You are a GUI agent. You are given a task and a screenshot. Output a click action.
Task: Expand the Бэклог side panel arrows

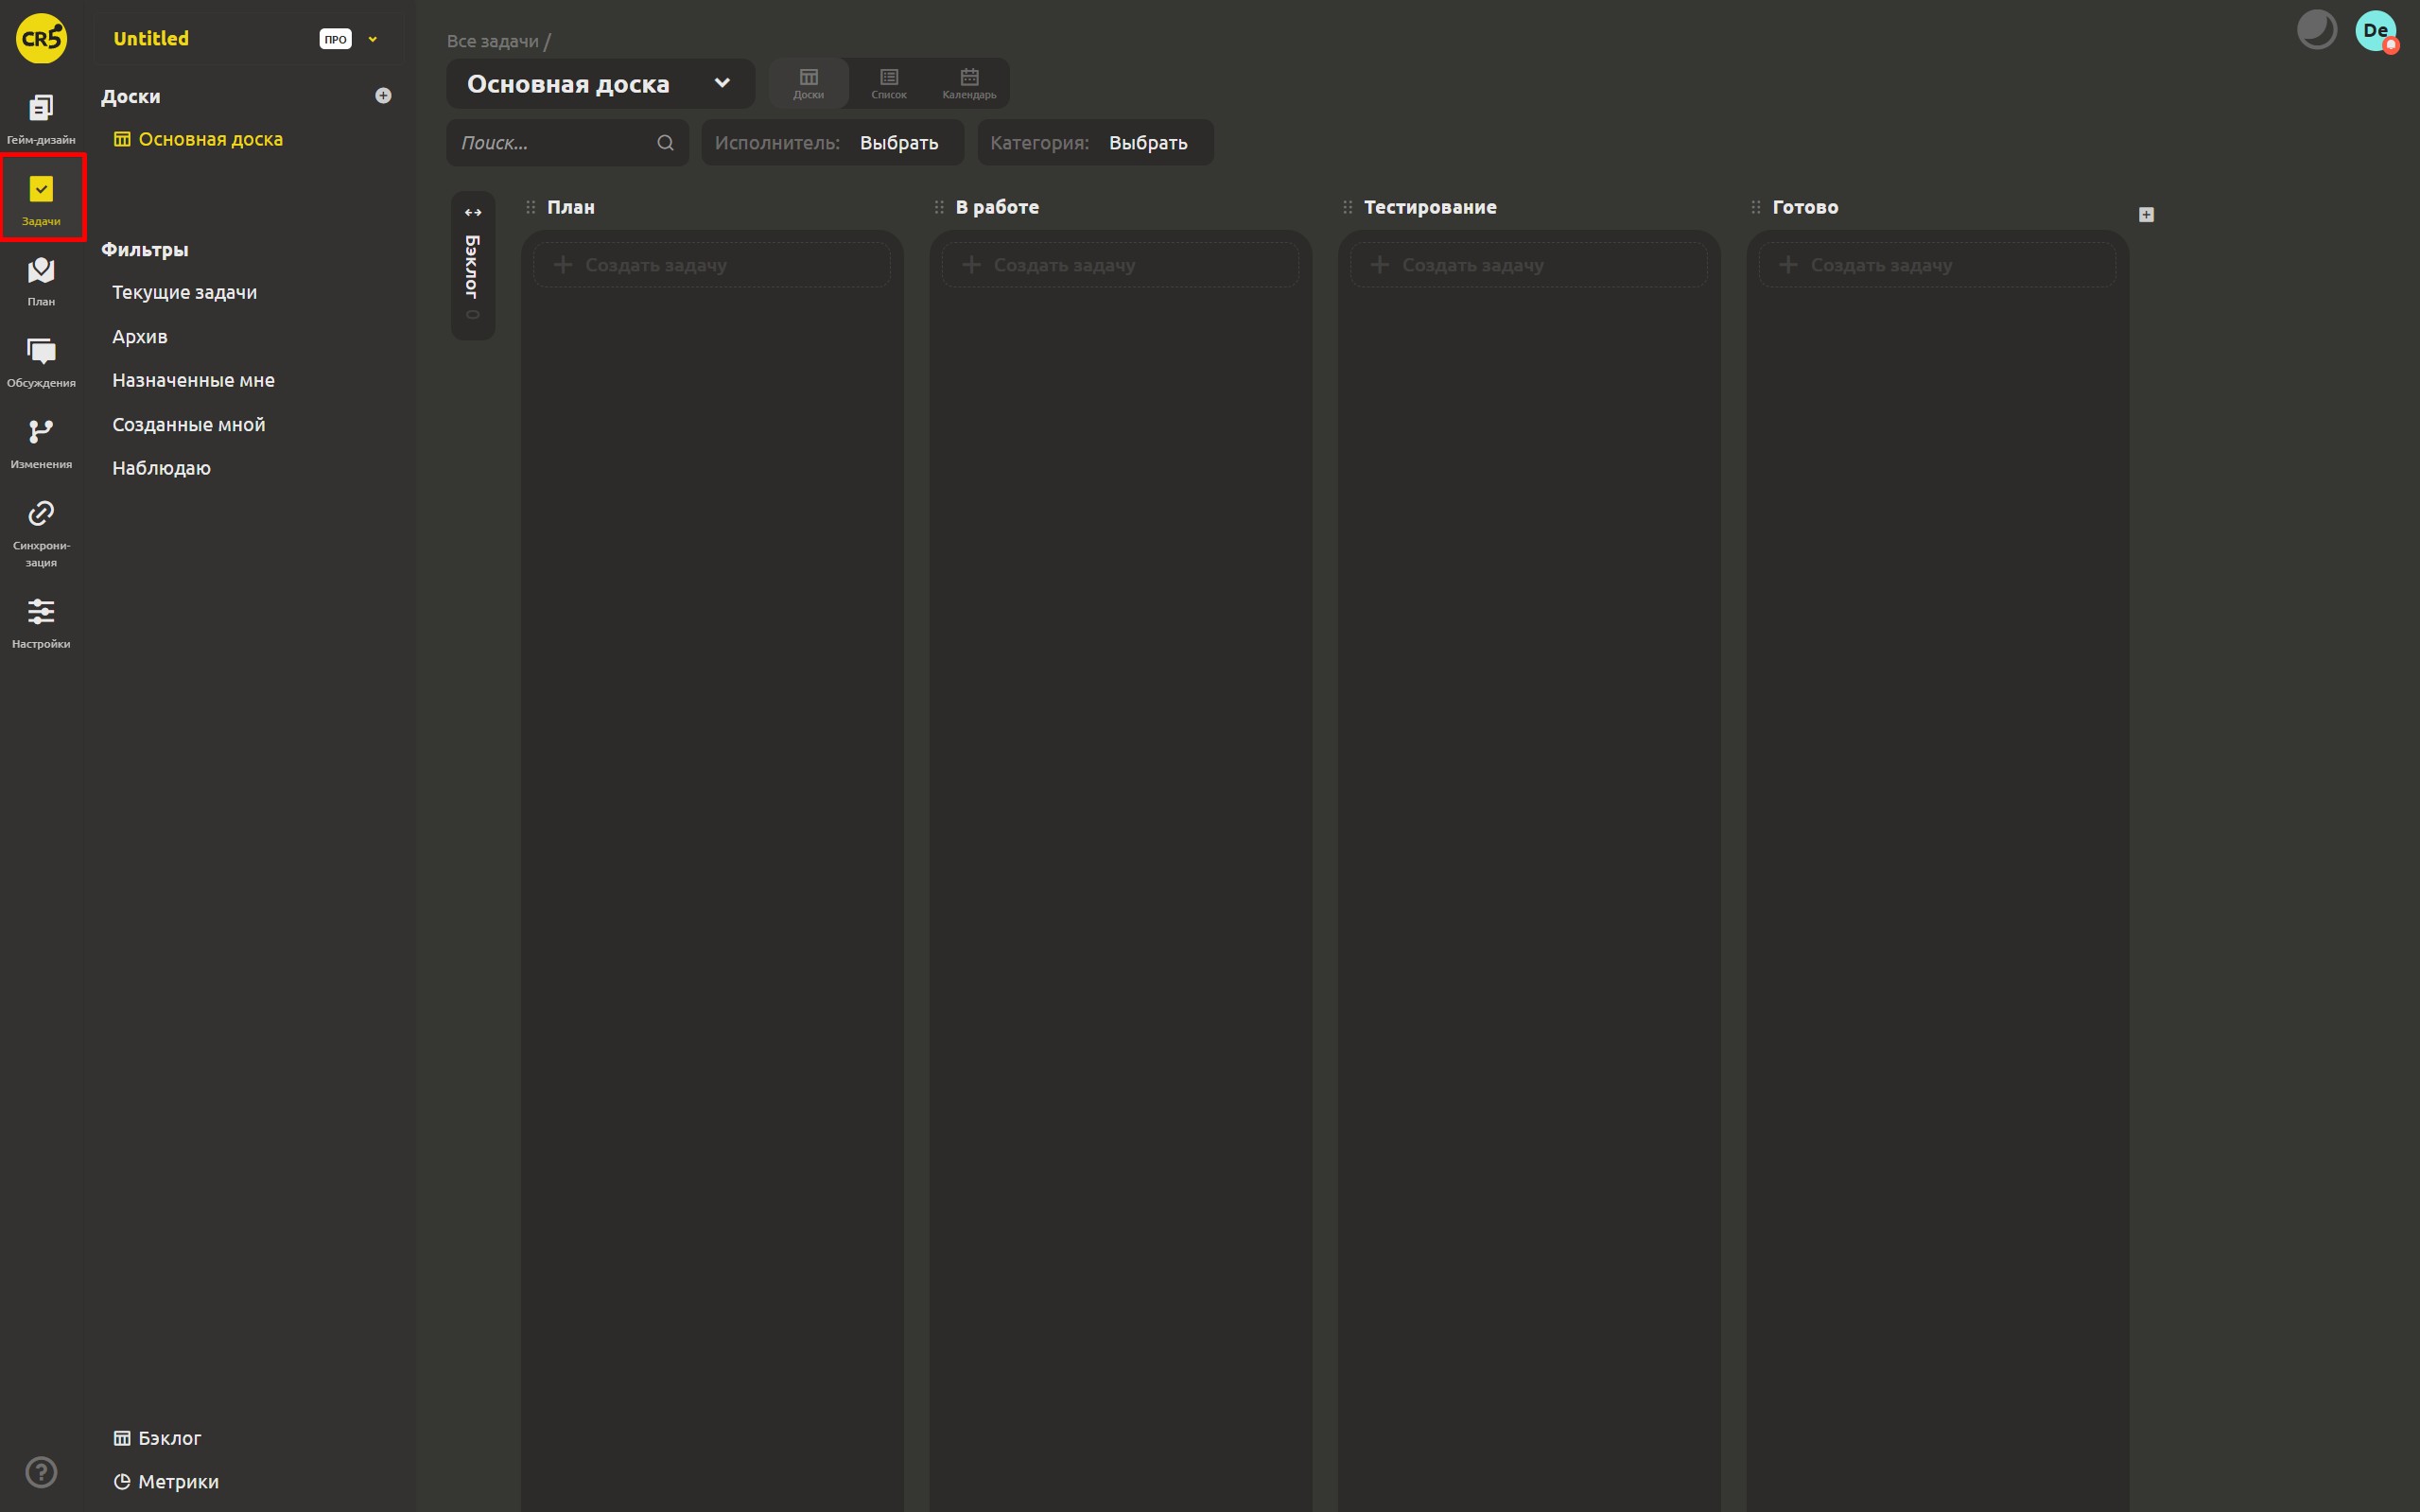tap(473, 212)
